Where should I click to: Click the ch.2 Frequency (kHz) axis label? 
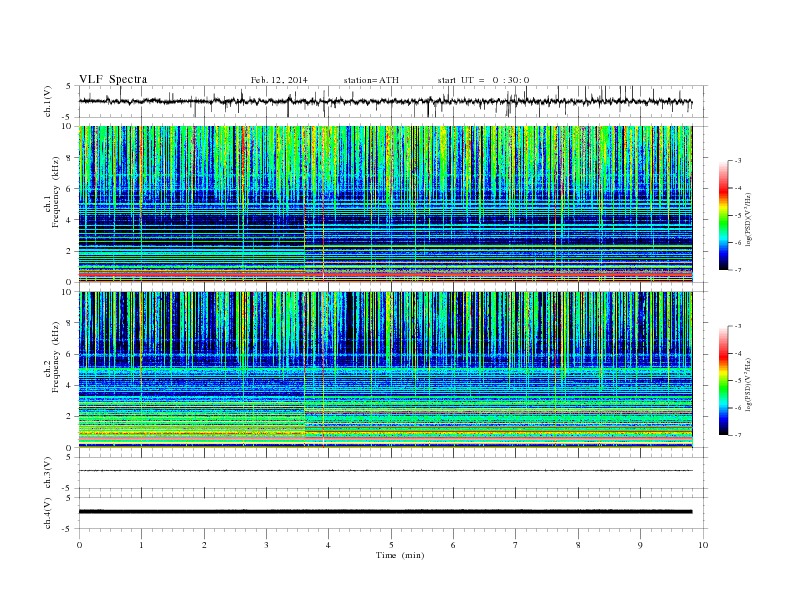coord(52,356)
